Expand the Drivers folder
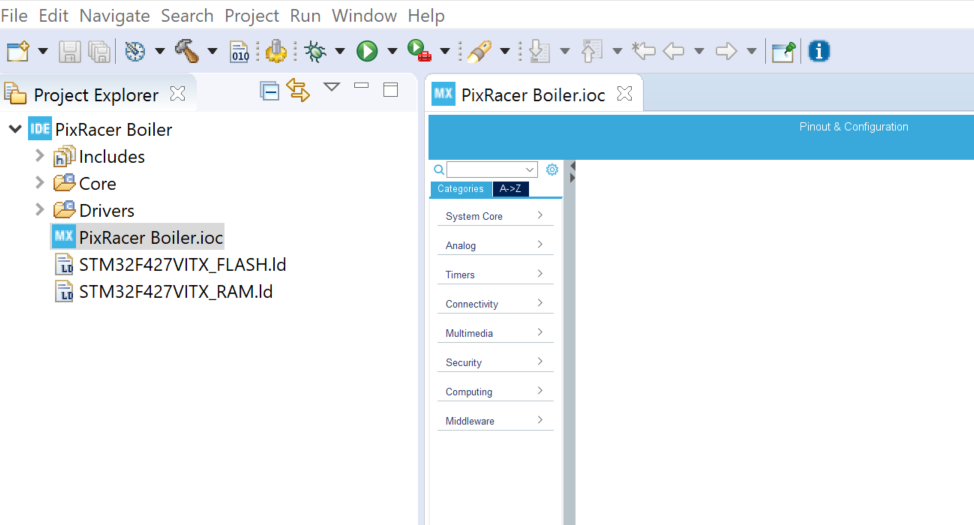This screenshot has width=974, height=525. pos(40,210)
